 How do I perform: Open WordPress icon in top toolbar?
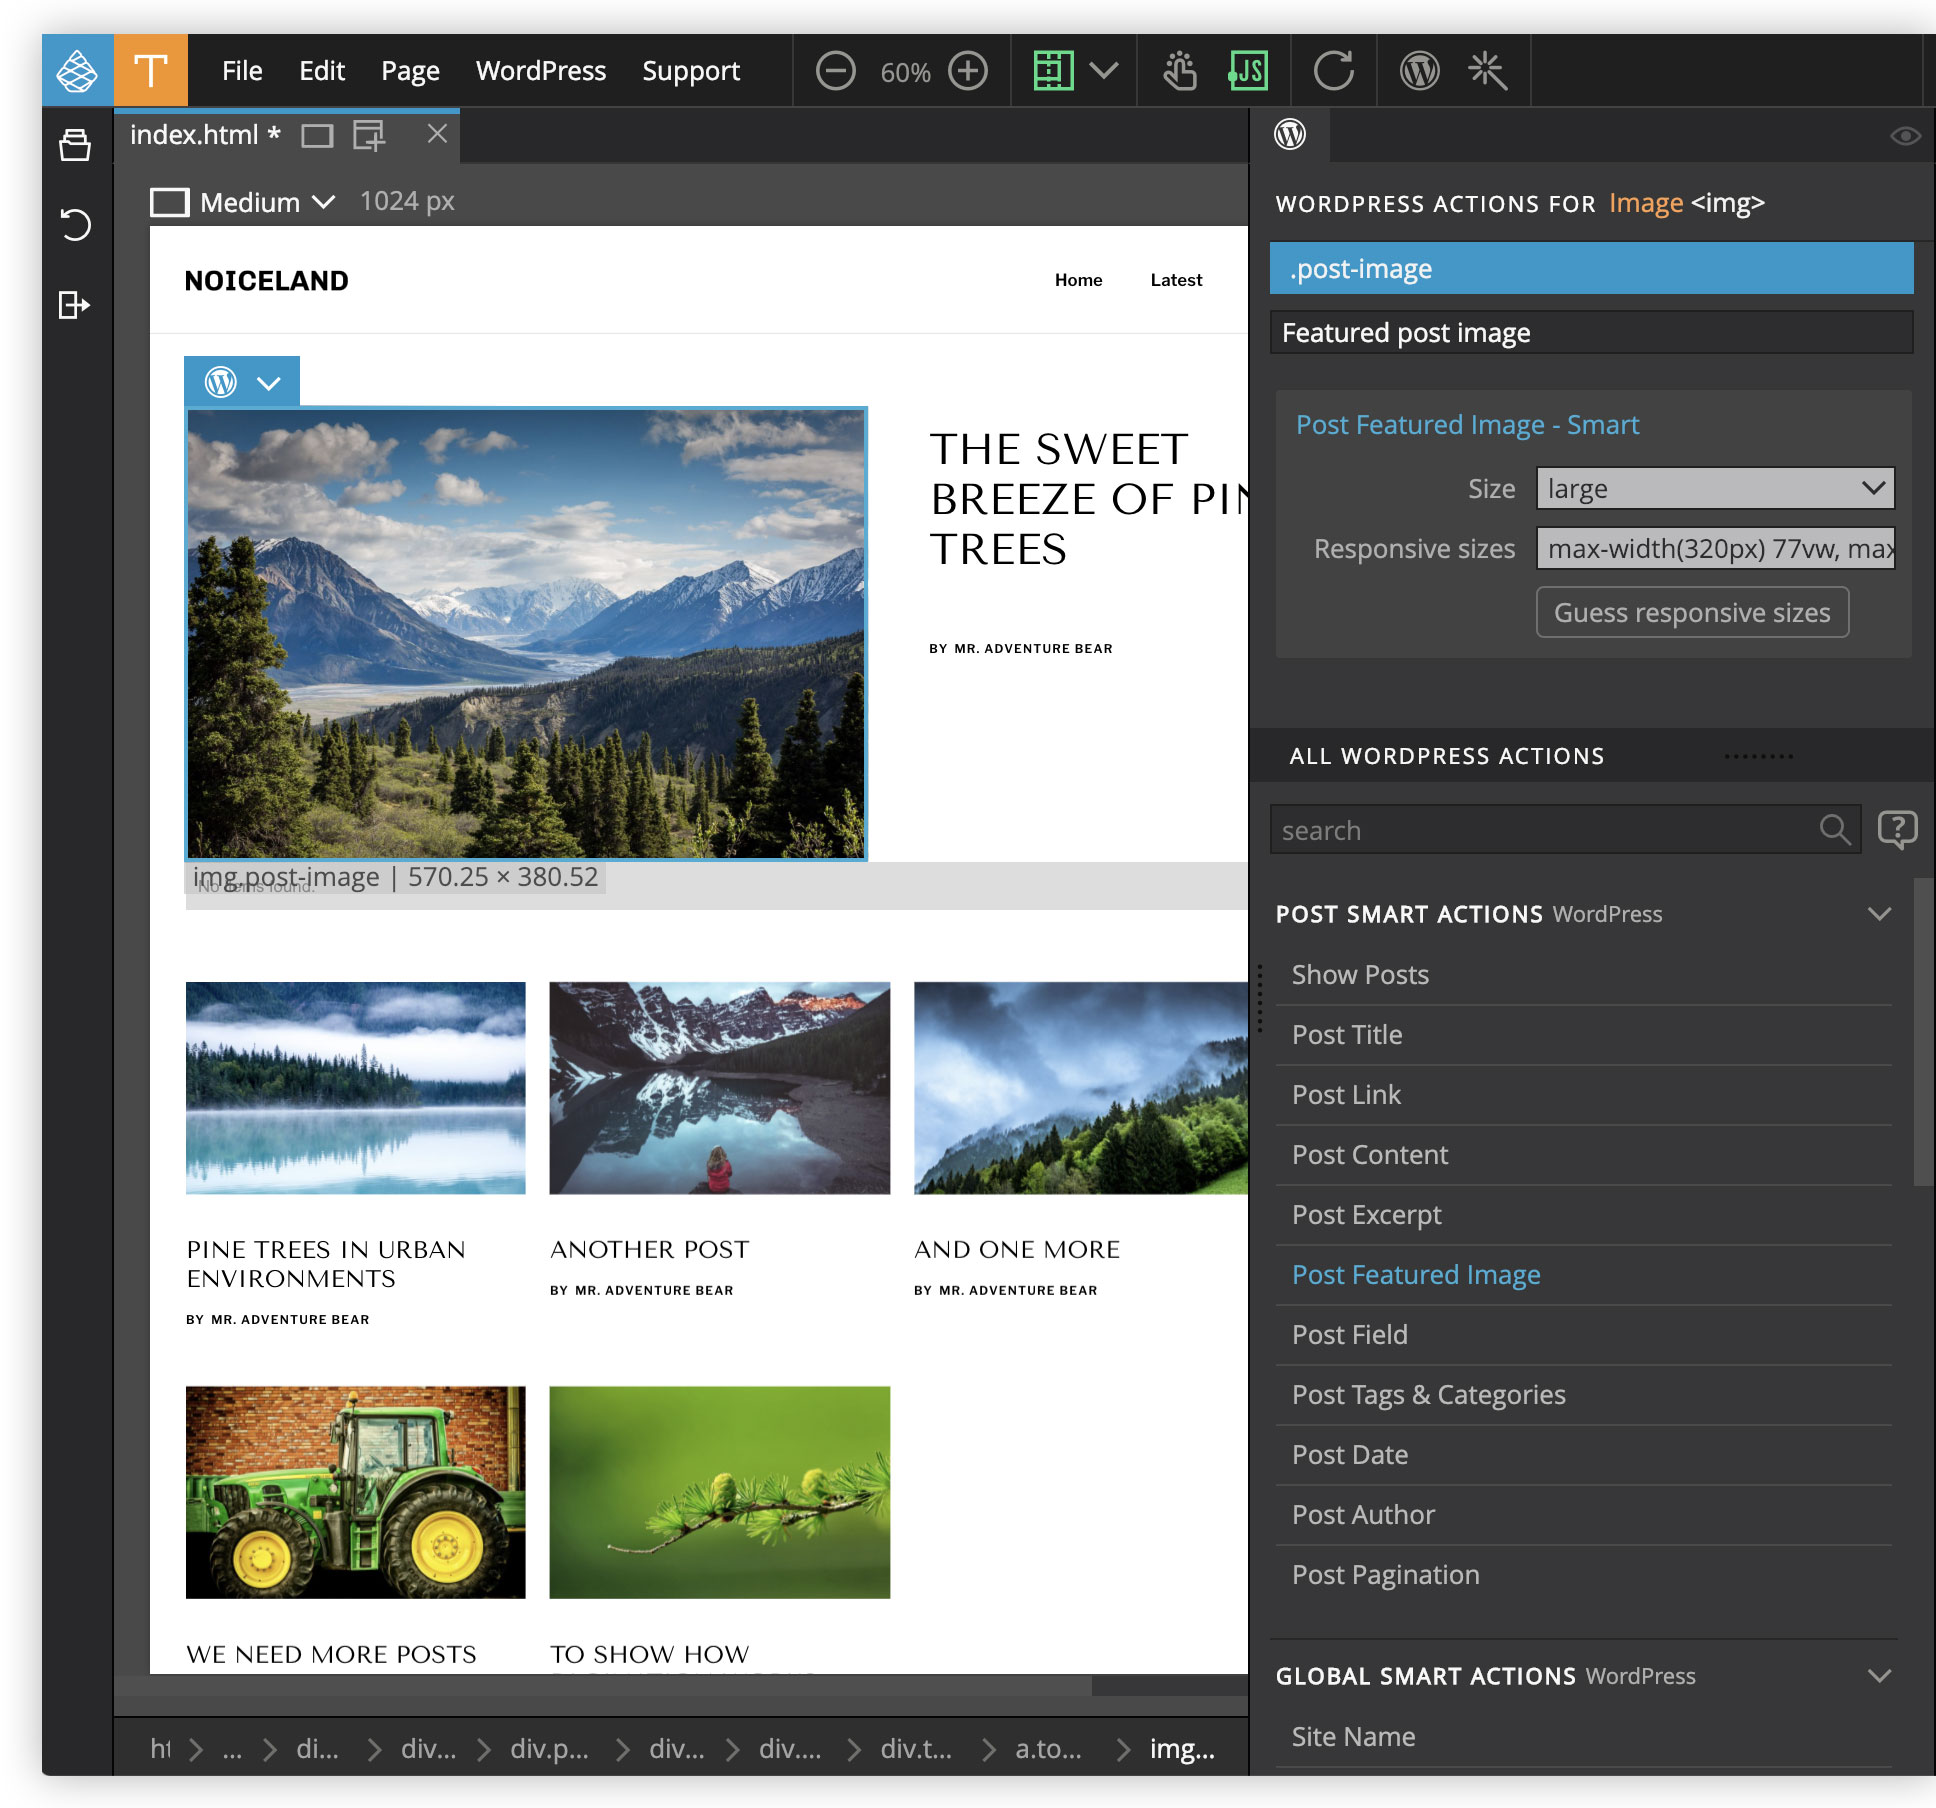click(1419, 71)
